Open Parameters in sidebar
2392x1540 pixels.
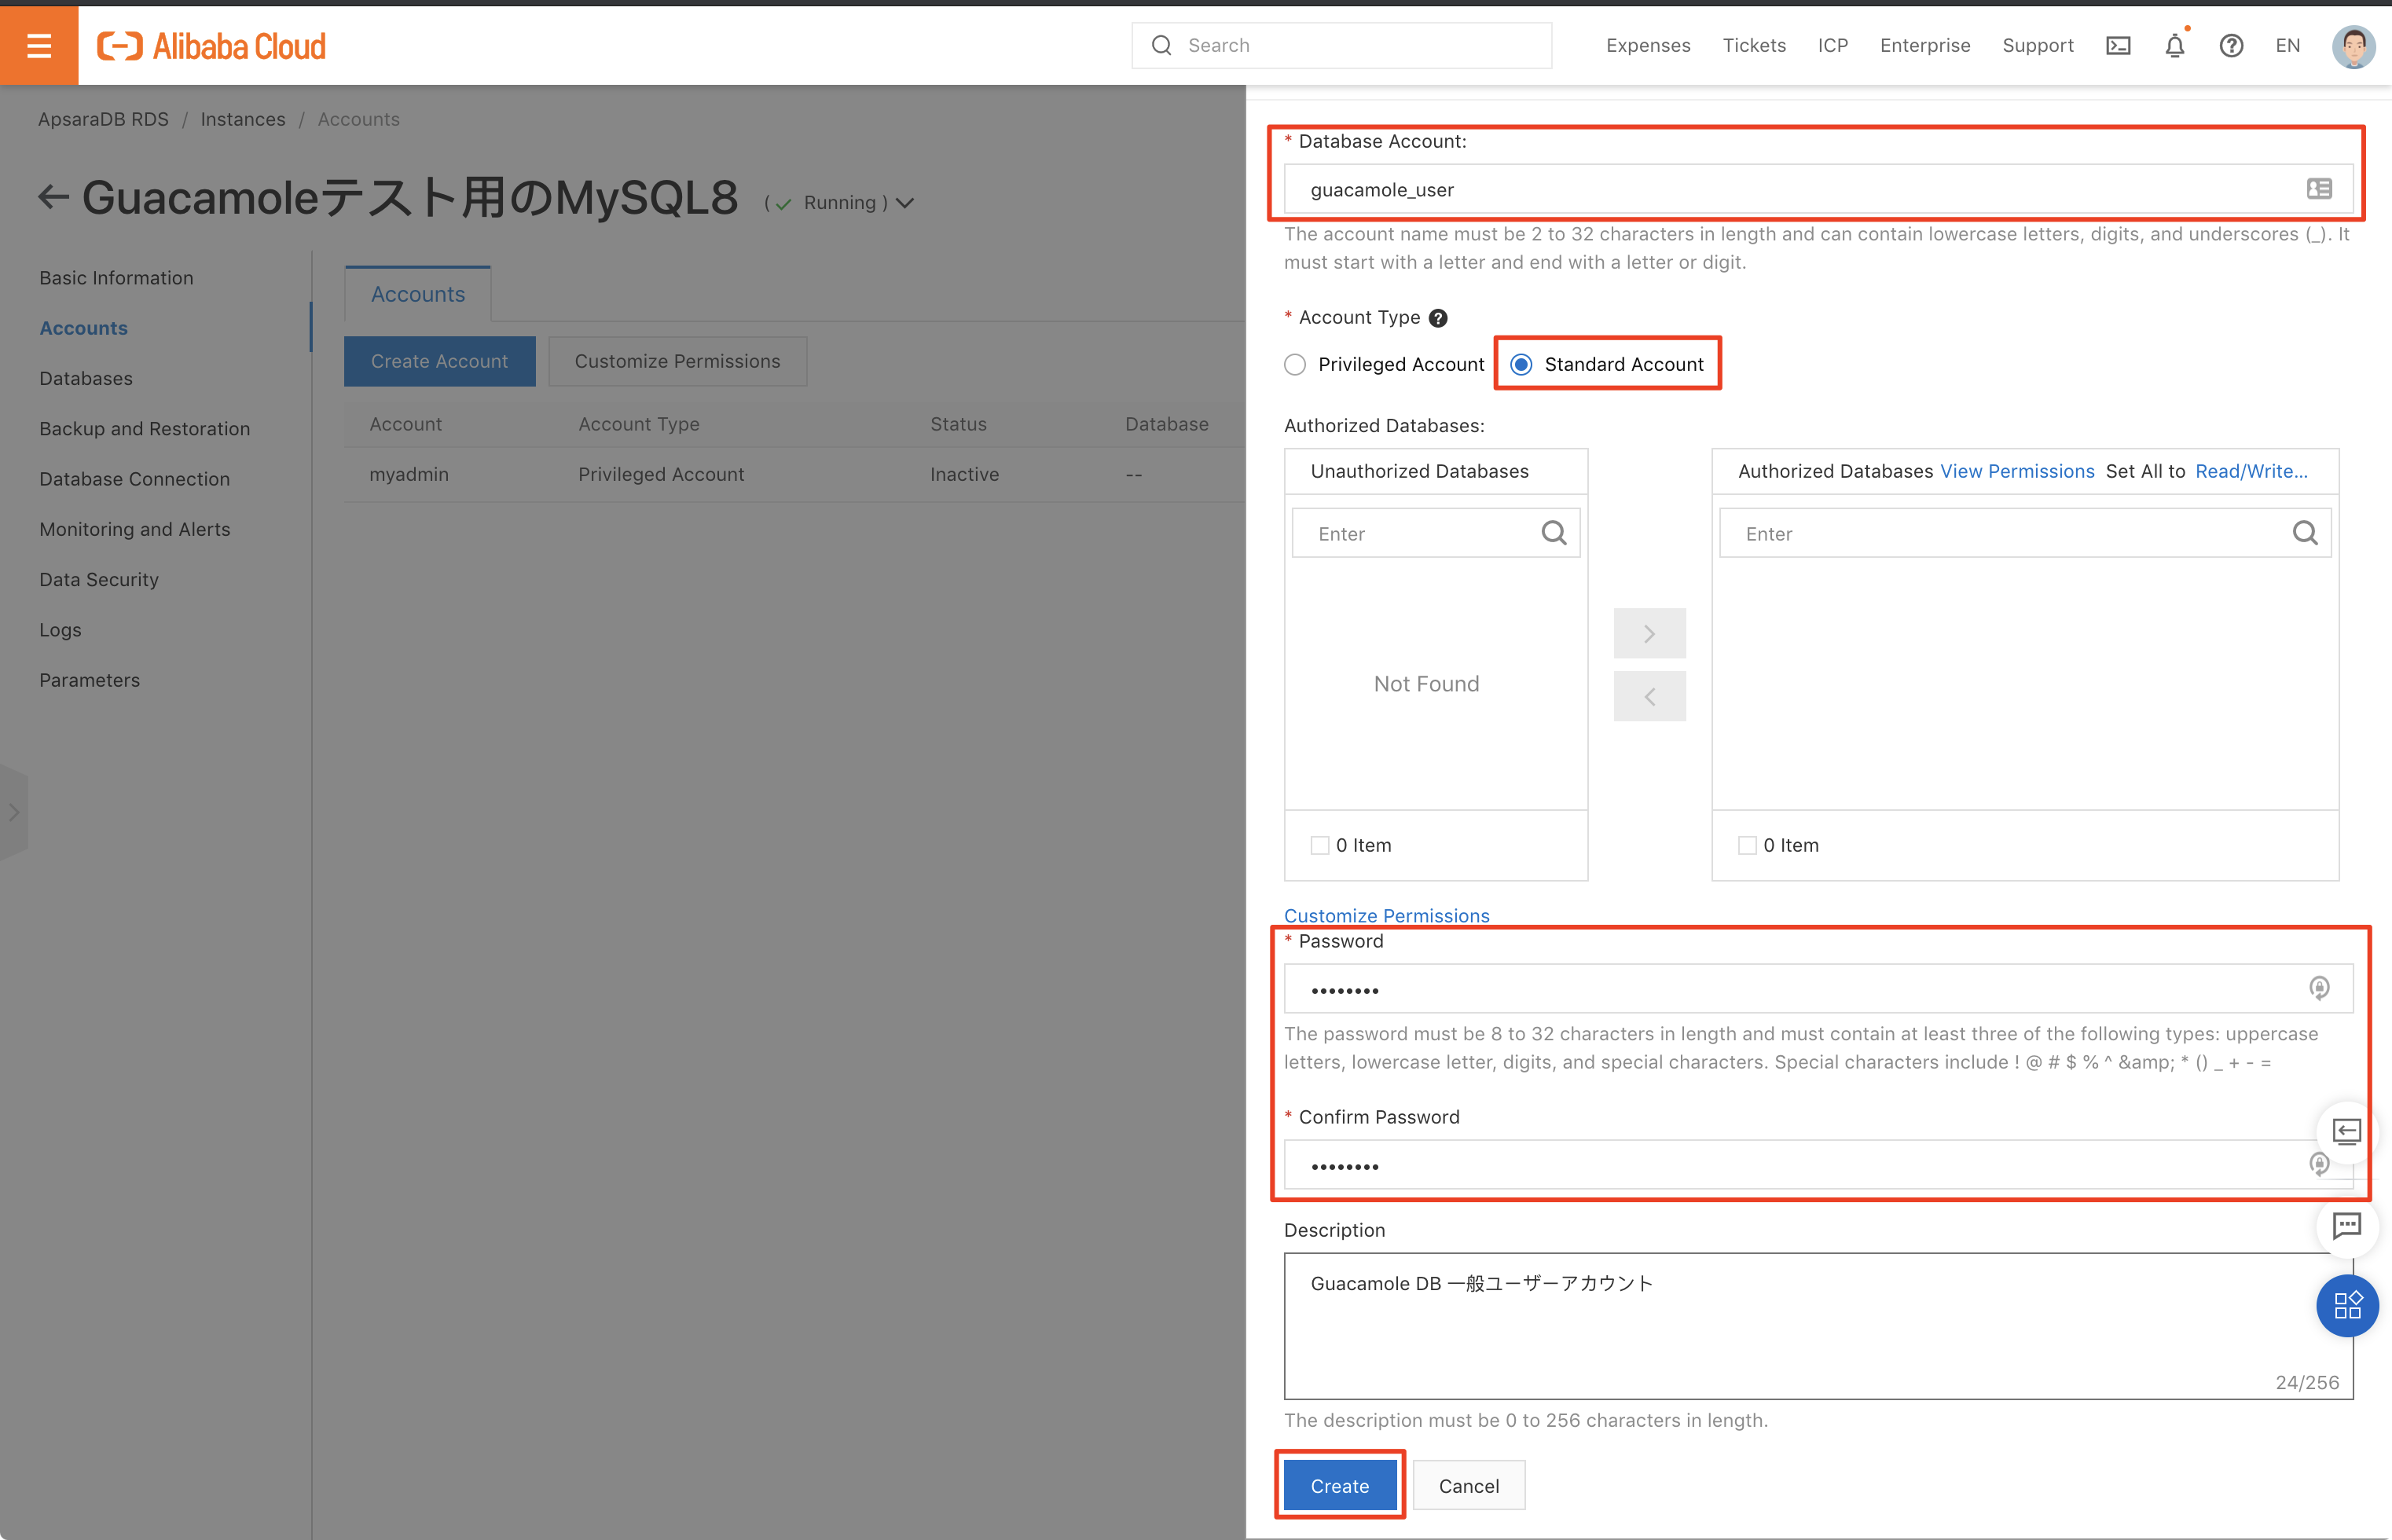[x=90, y=680]
